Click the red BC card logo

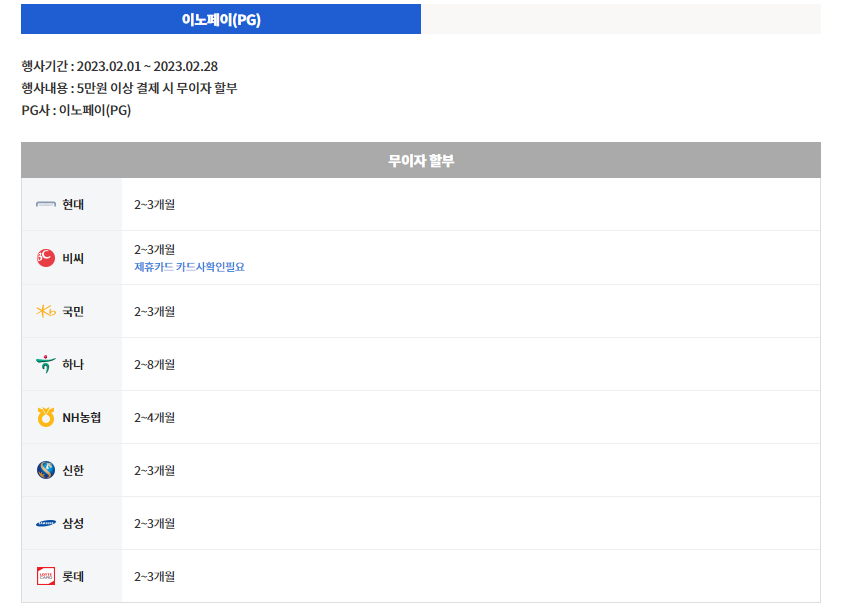46,258
